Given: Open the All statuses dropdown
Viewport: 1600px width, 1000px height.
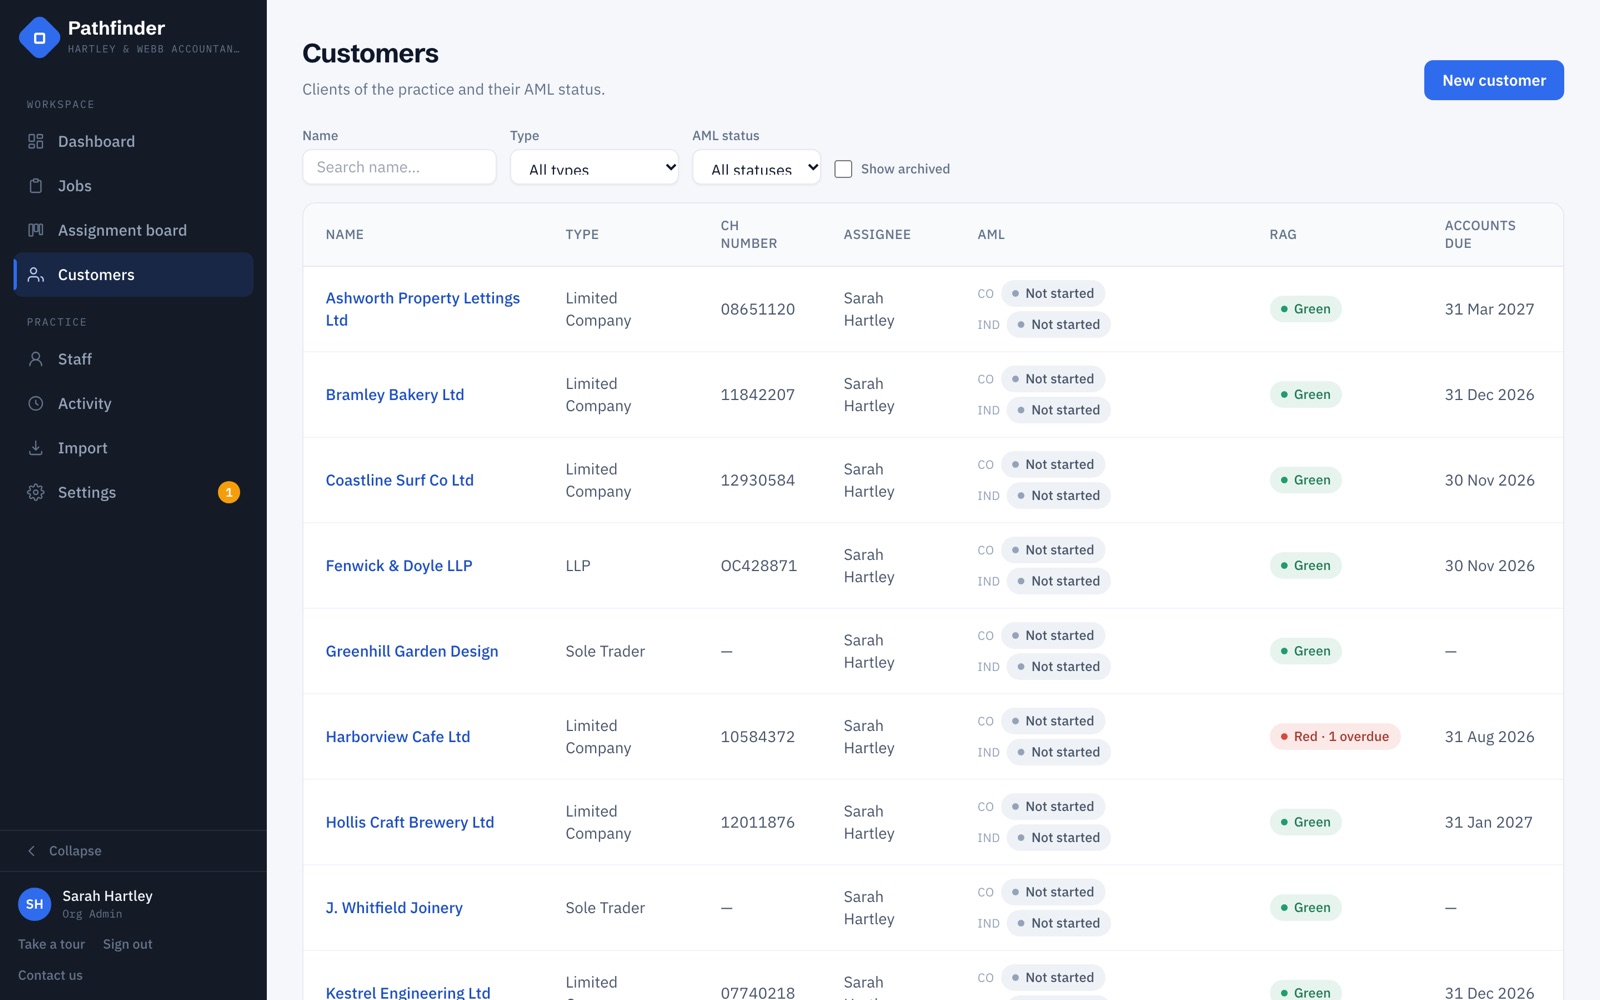Looking at the screenshot, I should point(756,167).
